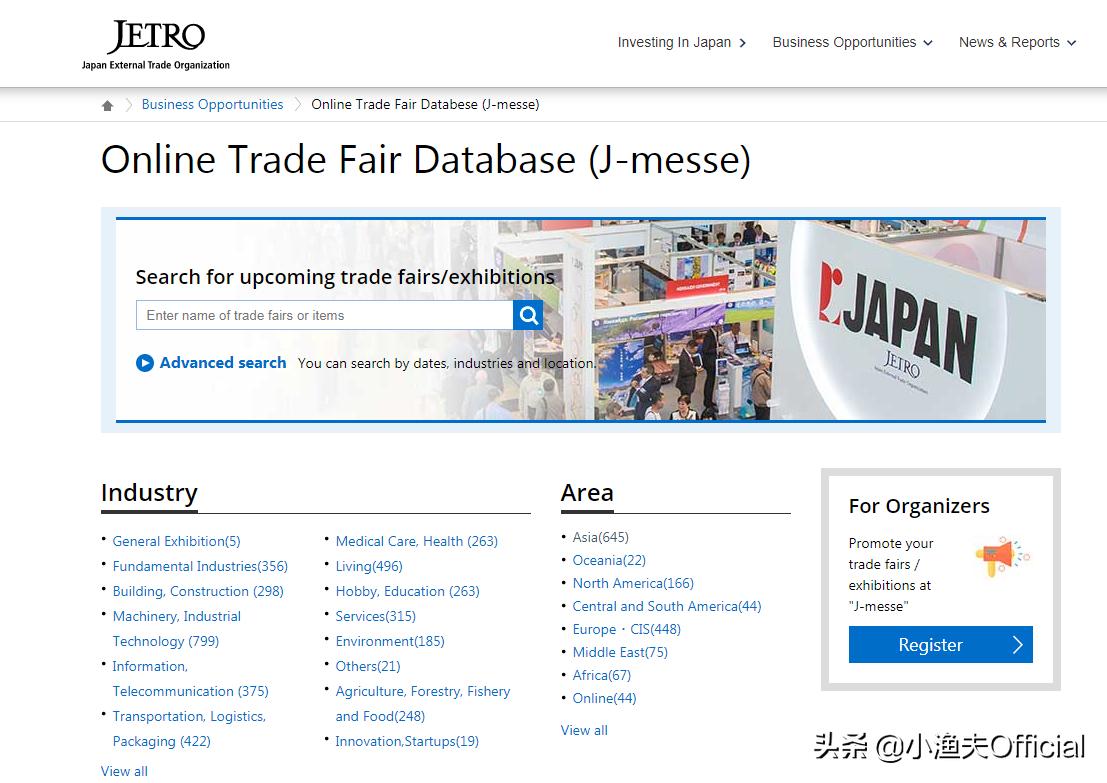This screenshot has height=783, width=1107.
Task: Click the home icon in breadcrumb
Action: [108, 105]
